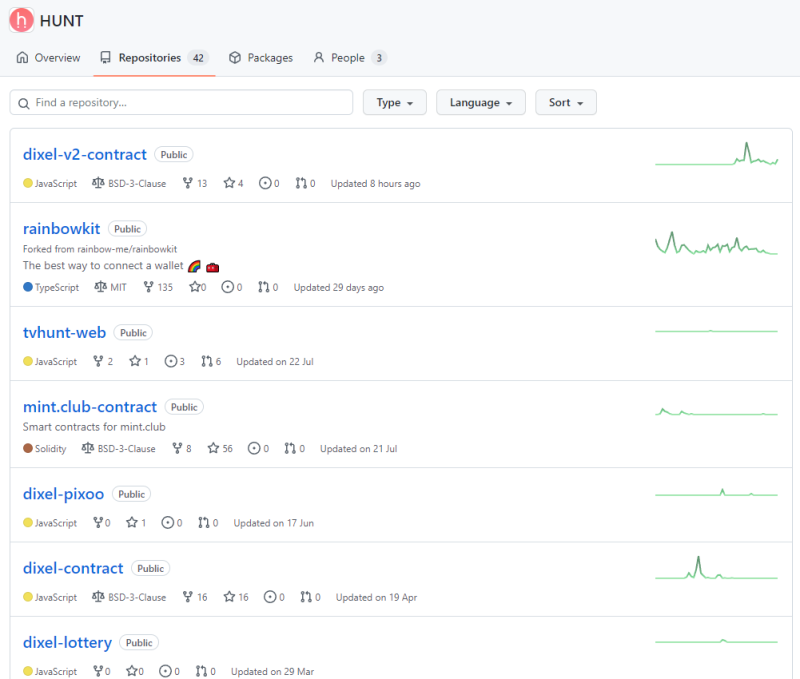Viewport: 800px width, 679px height.
Task: Click the rainbowkit activity sparkline
Action: (716, 243)
